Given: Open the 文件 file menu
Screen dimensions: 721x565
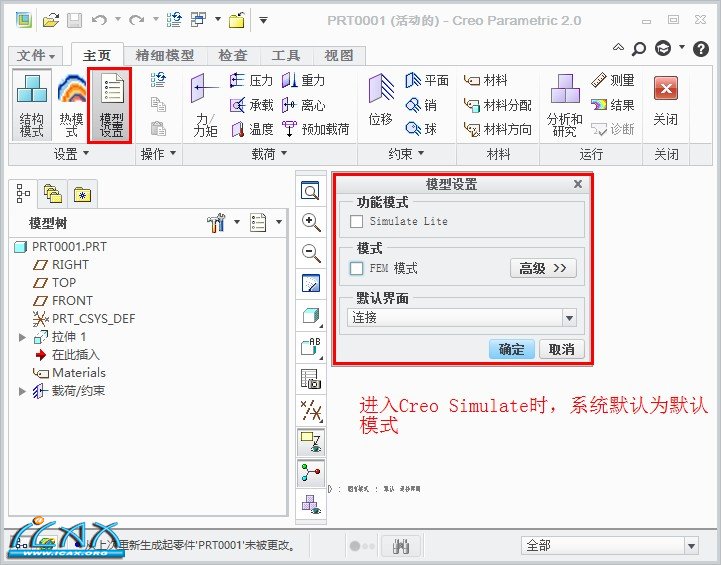Looking at the screenshot, I should click(36, 56).
